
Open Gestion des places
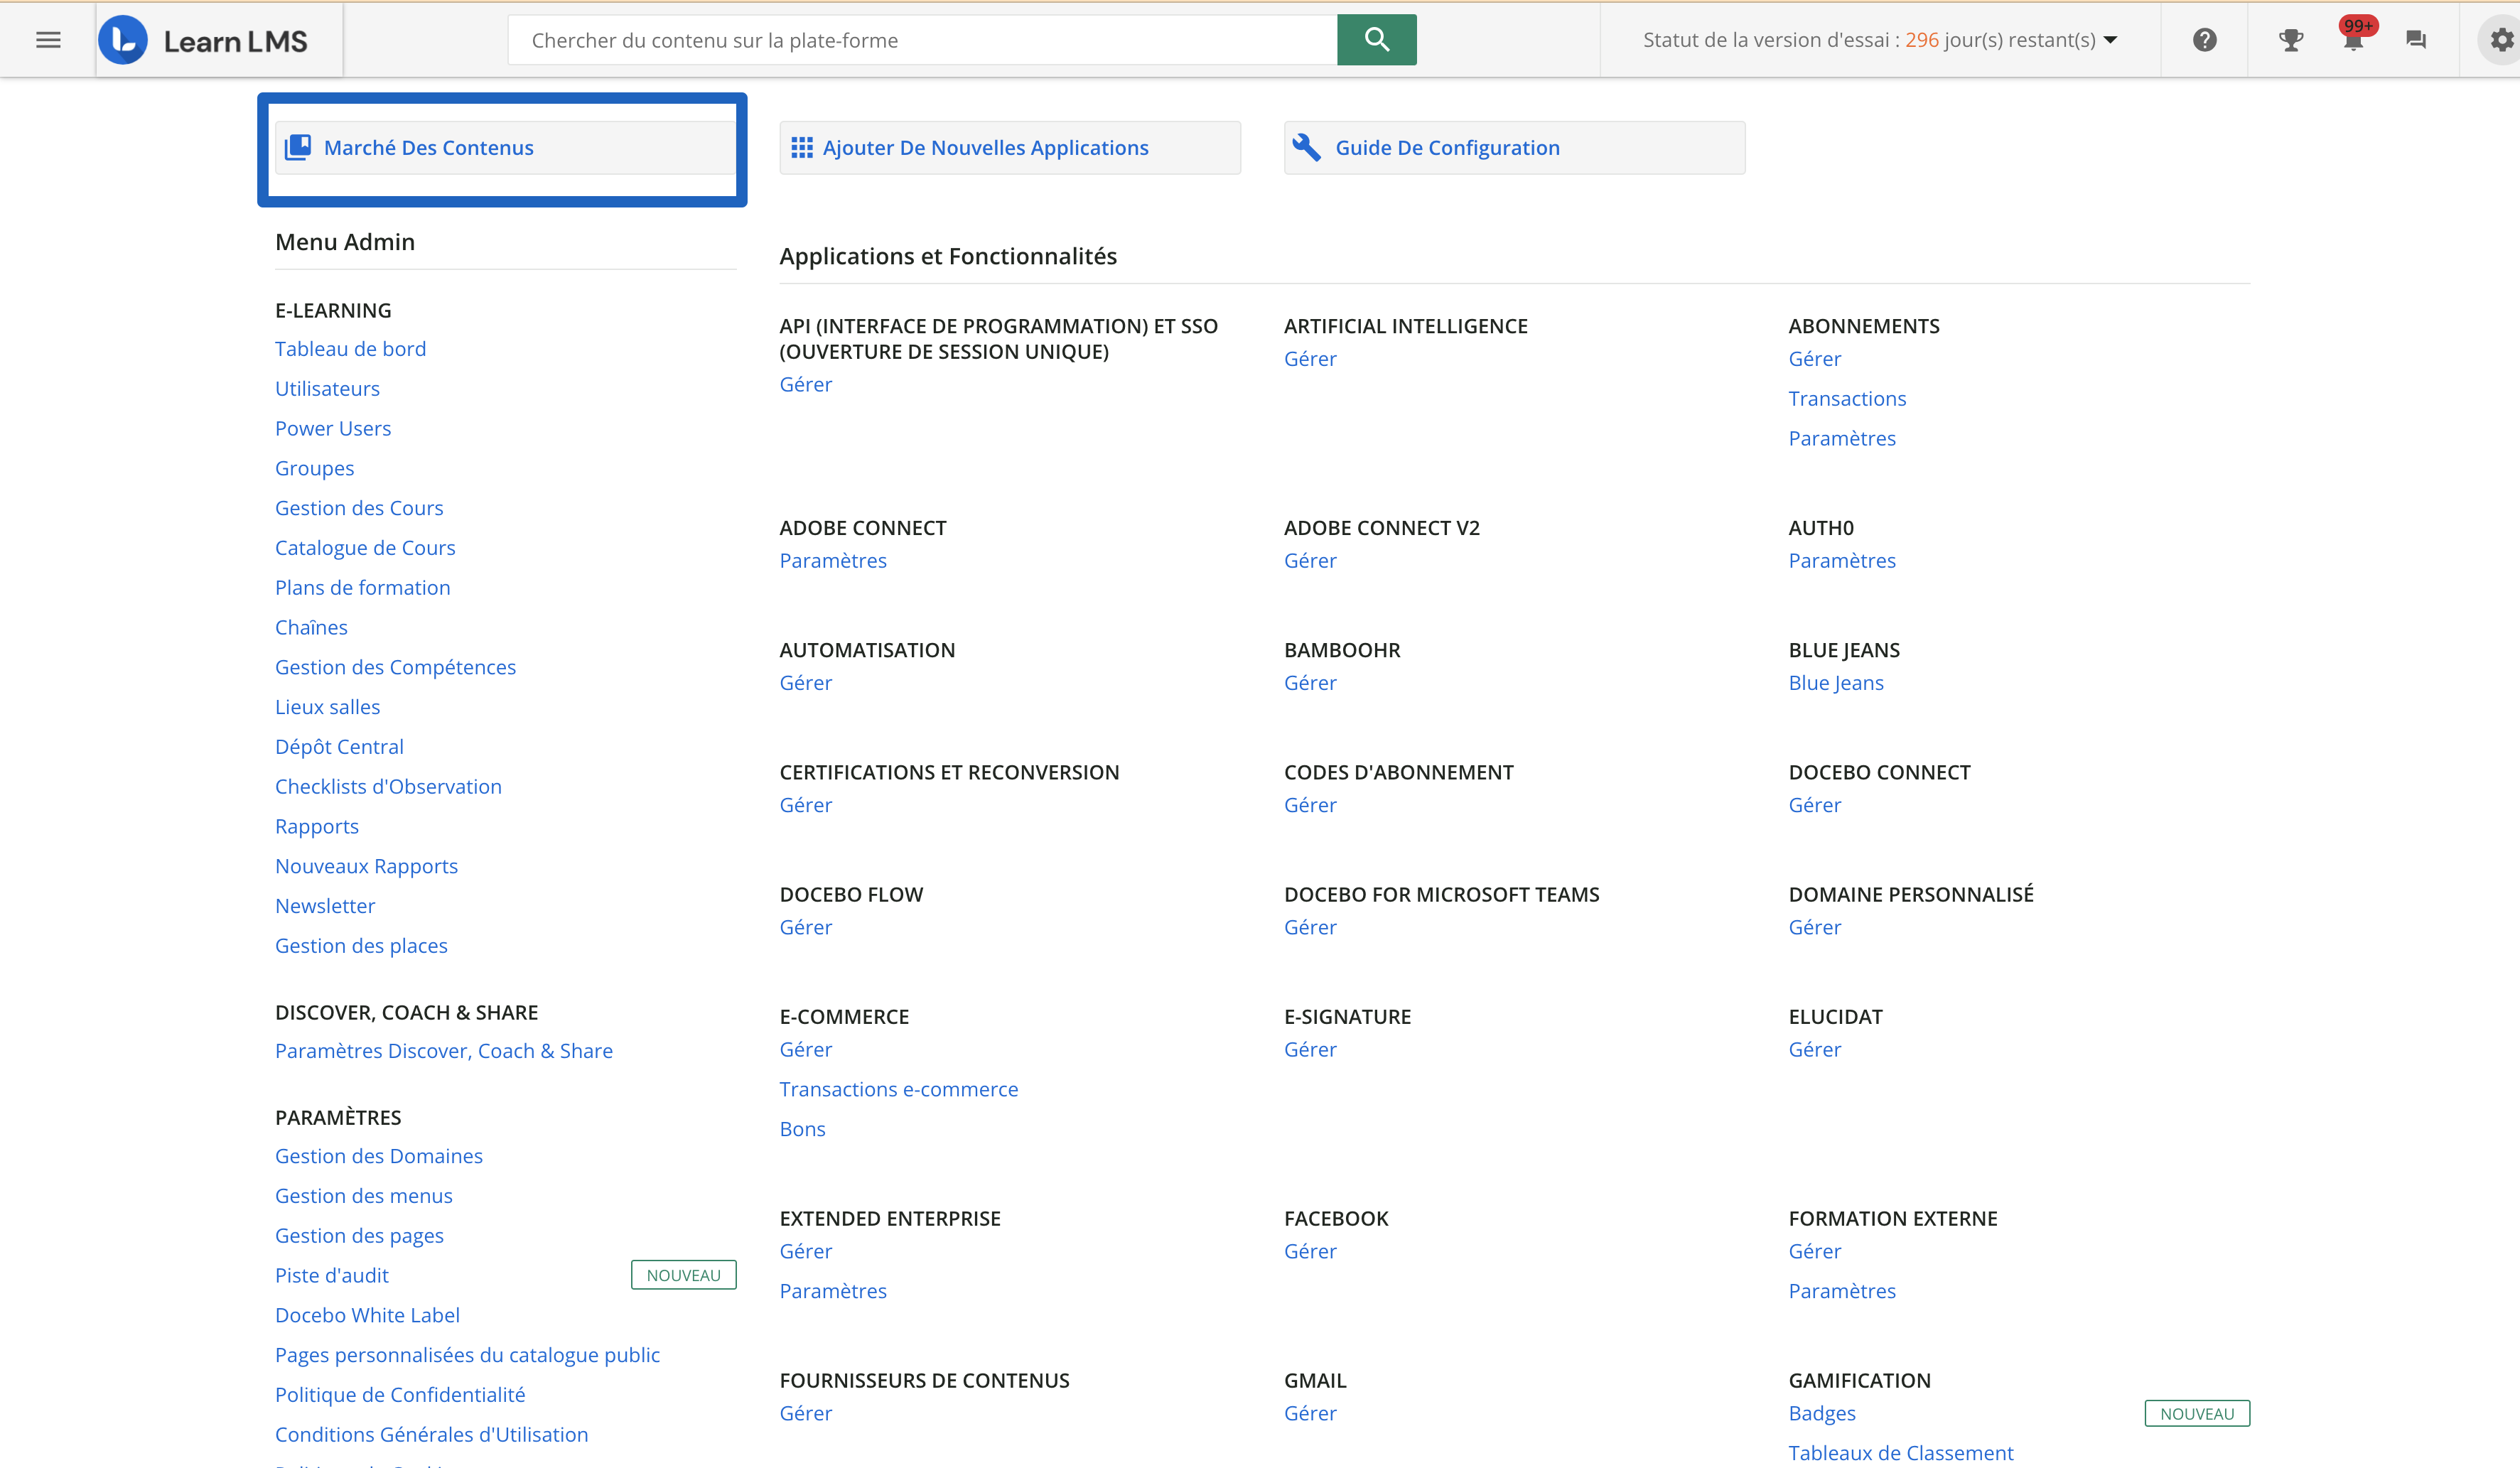[x=361, y=946]
